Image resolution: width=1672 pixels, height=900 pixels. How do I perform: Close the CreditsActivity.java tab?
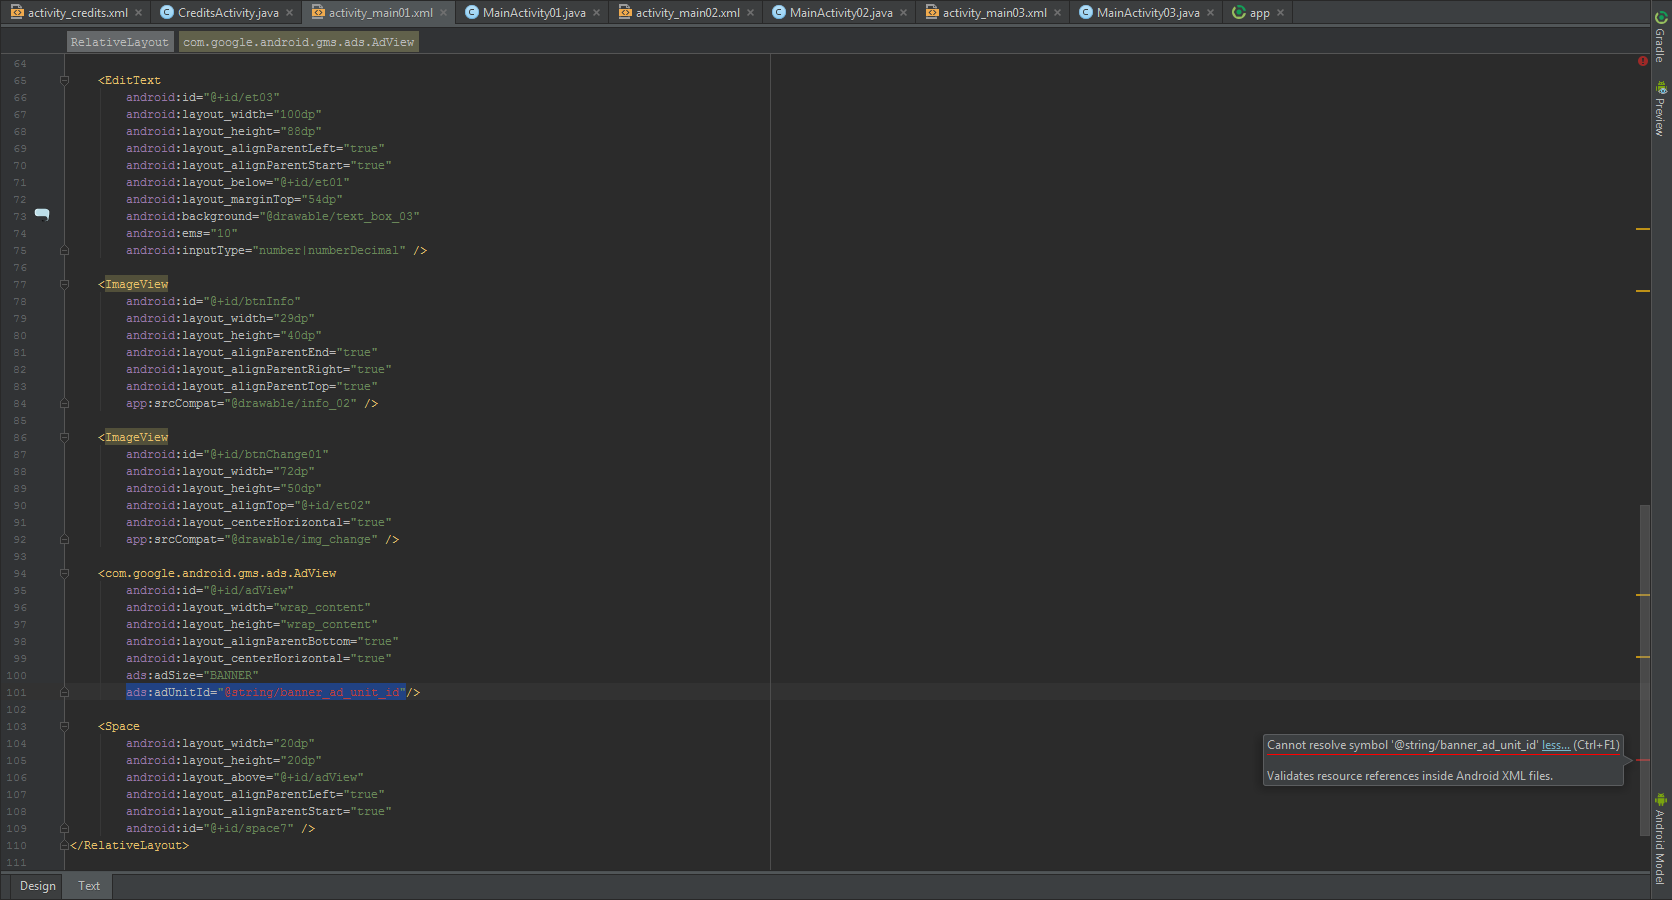click(289, 13)
